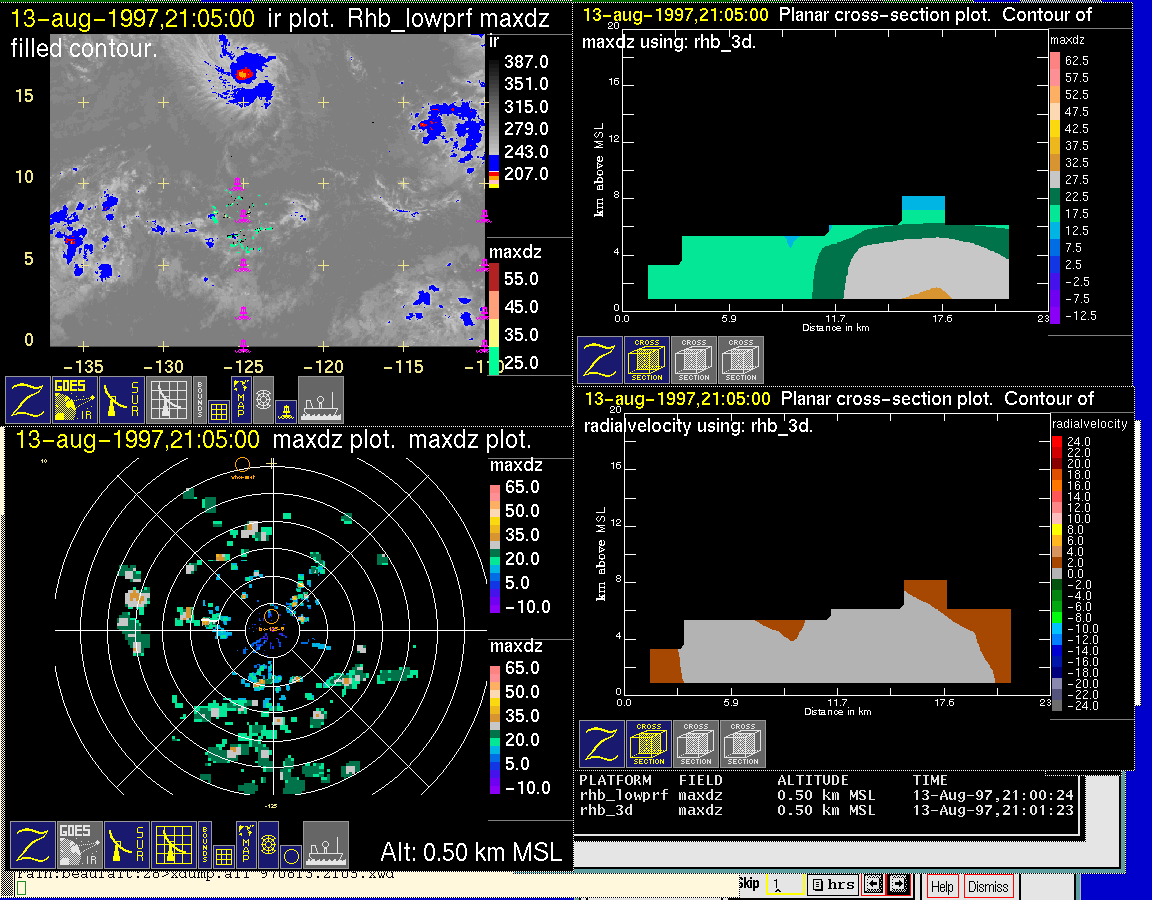Screen dimensions: 1152x900
Task: Click the range rings icon in bottom plot toolbar
Action: 267,844
